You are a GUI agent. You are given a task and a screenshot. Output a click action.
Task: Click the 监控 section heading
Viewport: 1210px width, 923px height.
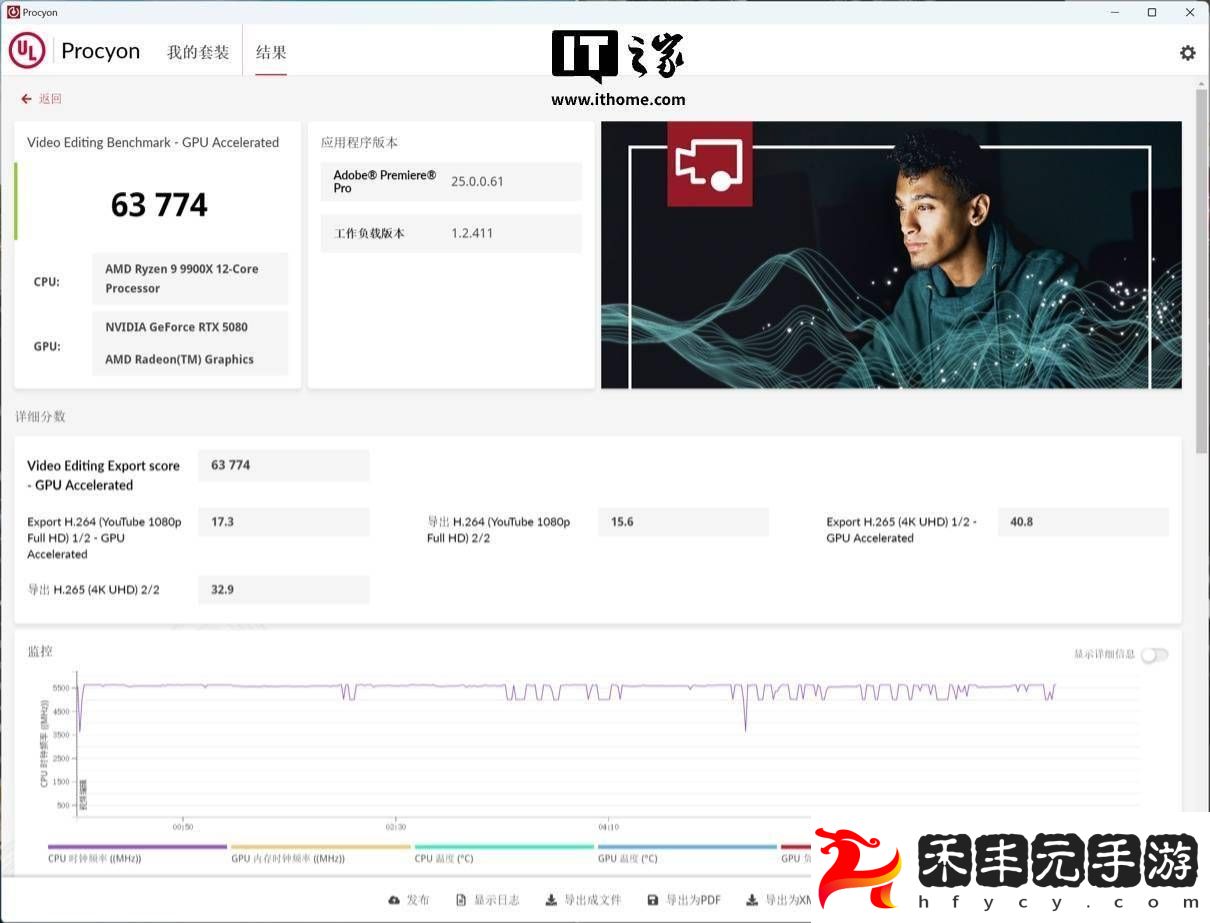[40, 651]
